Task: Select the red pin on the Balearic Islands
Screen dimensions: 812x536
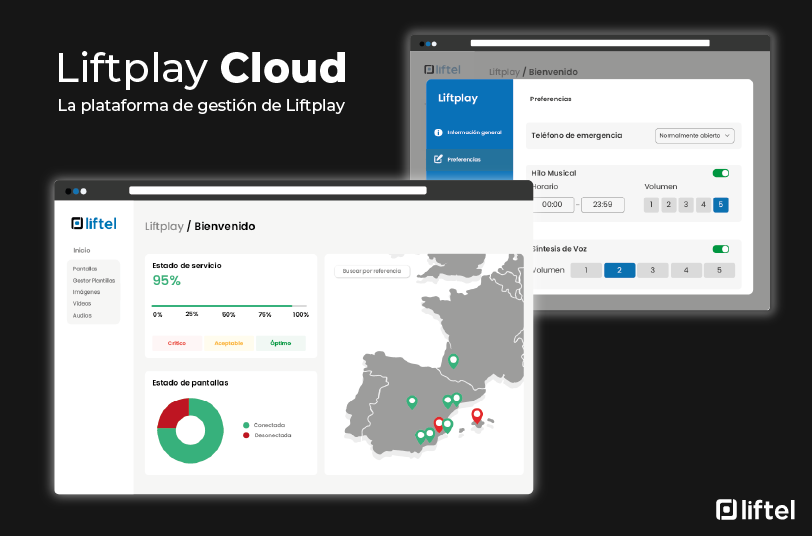Action: click(477, 415)
